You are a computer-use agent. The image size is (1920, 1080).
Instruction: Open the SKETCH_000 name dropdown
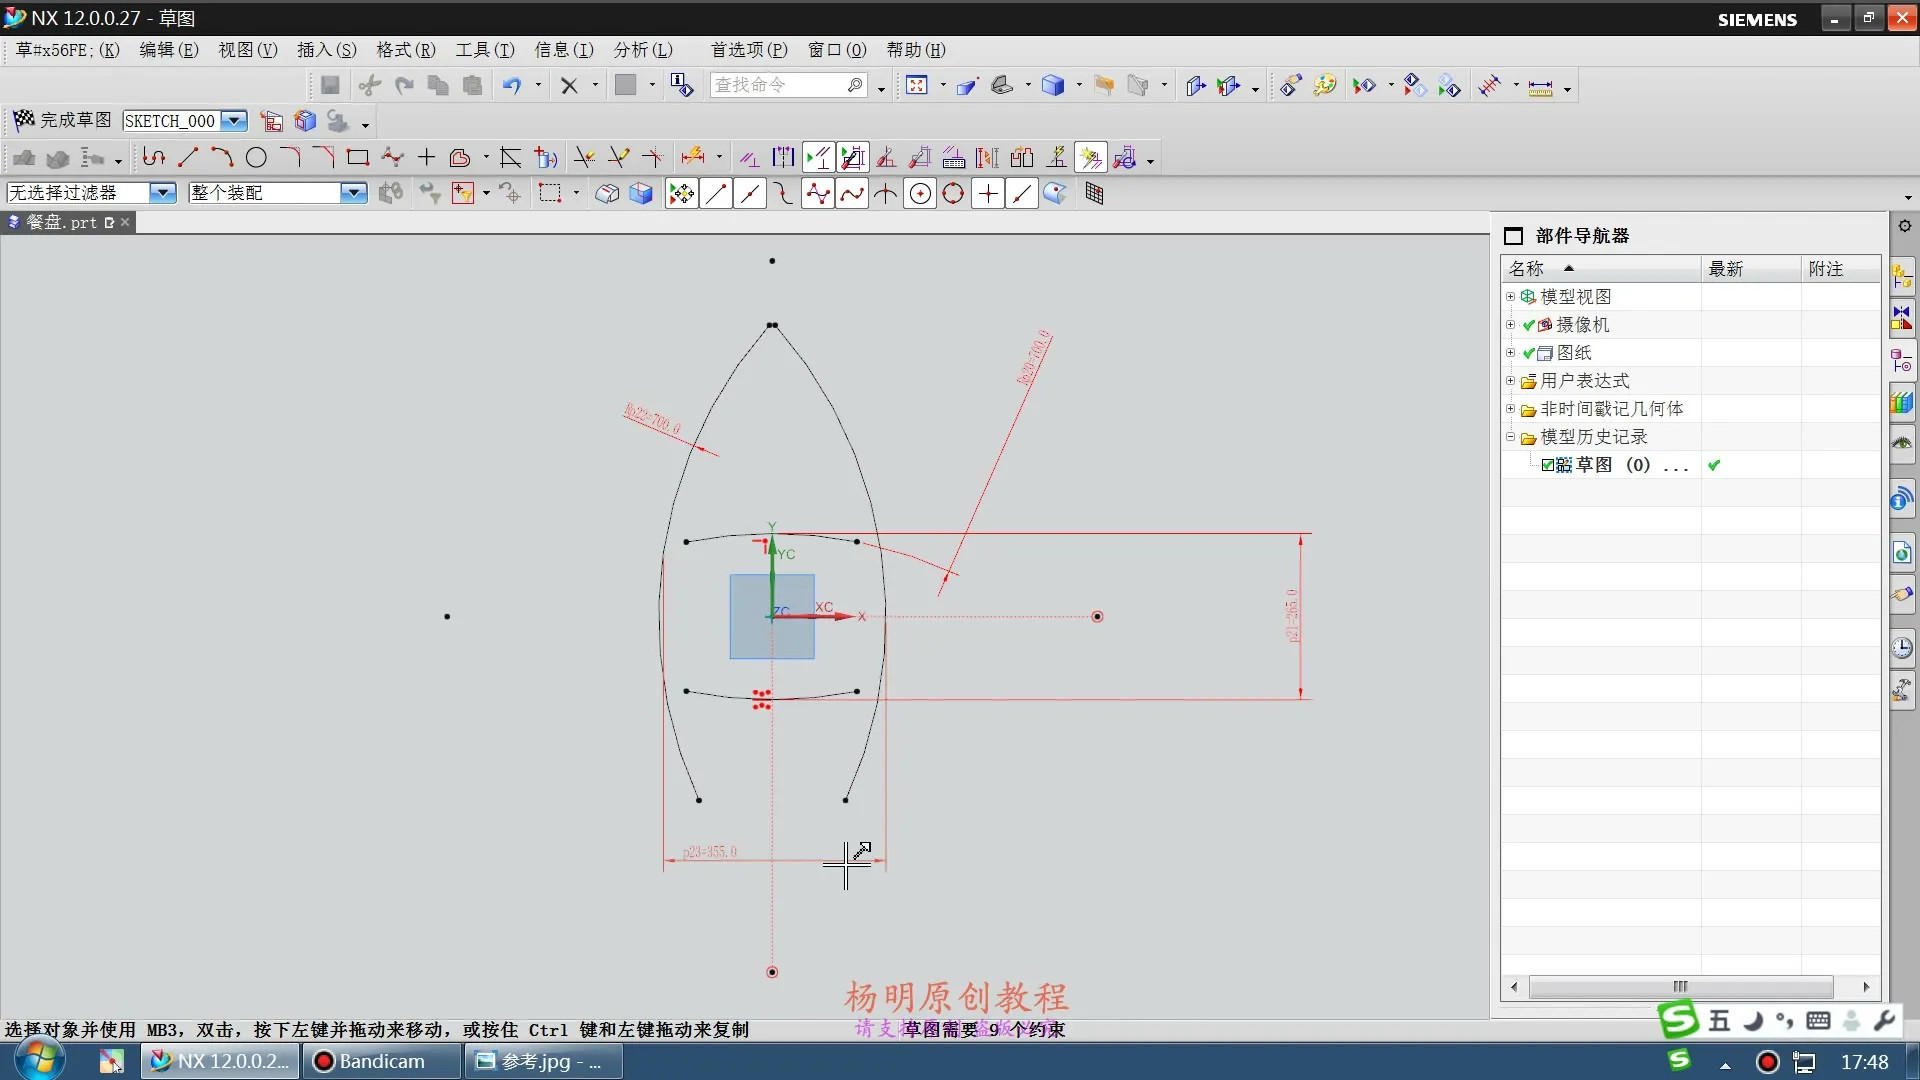coord(234,121)
